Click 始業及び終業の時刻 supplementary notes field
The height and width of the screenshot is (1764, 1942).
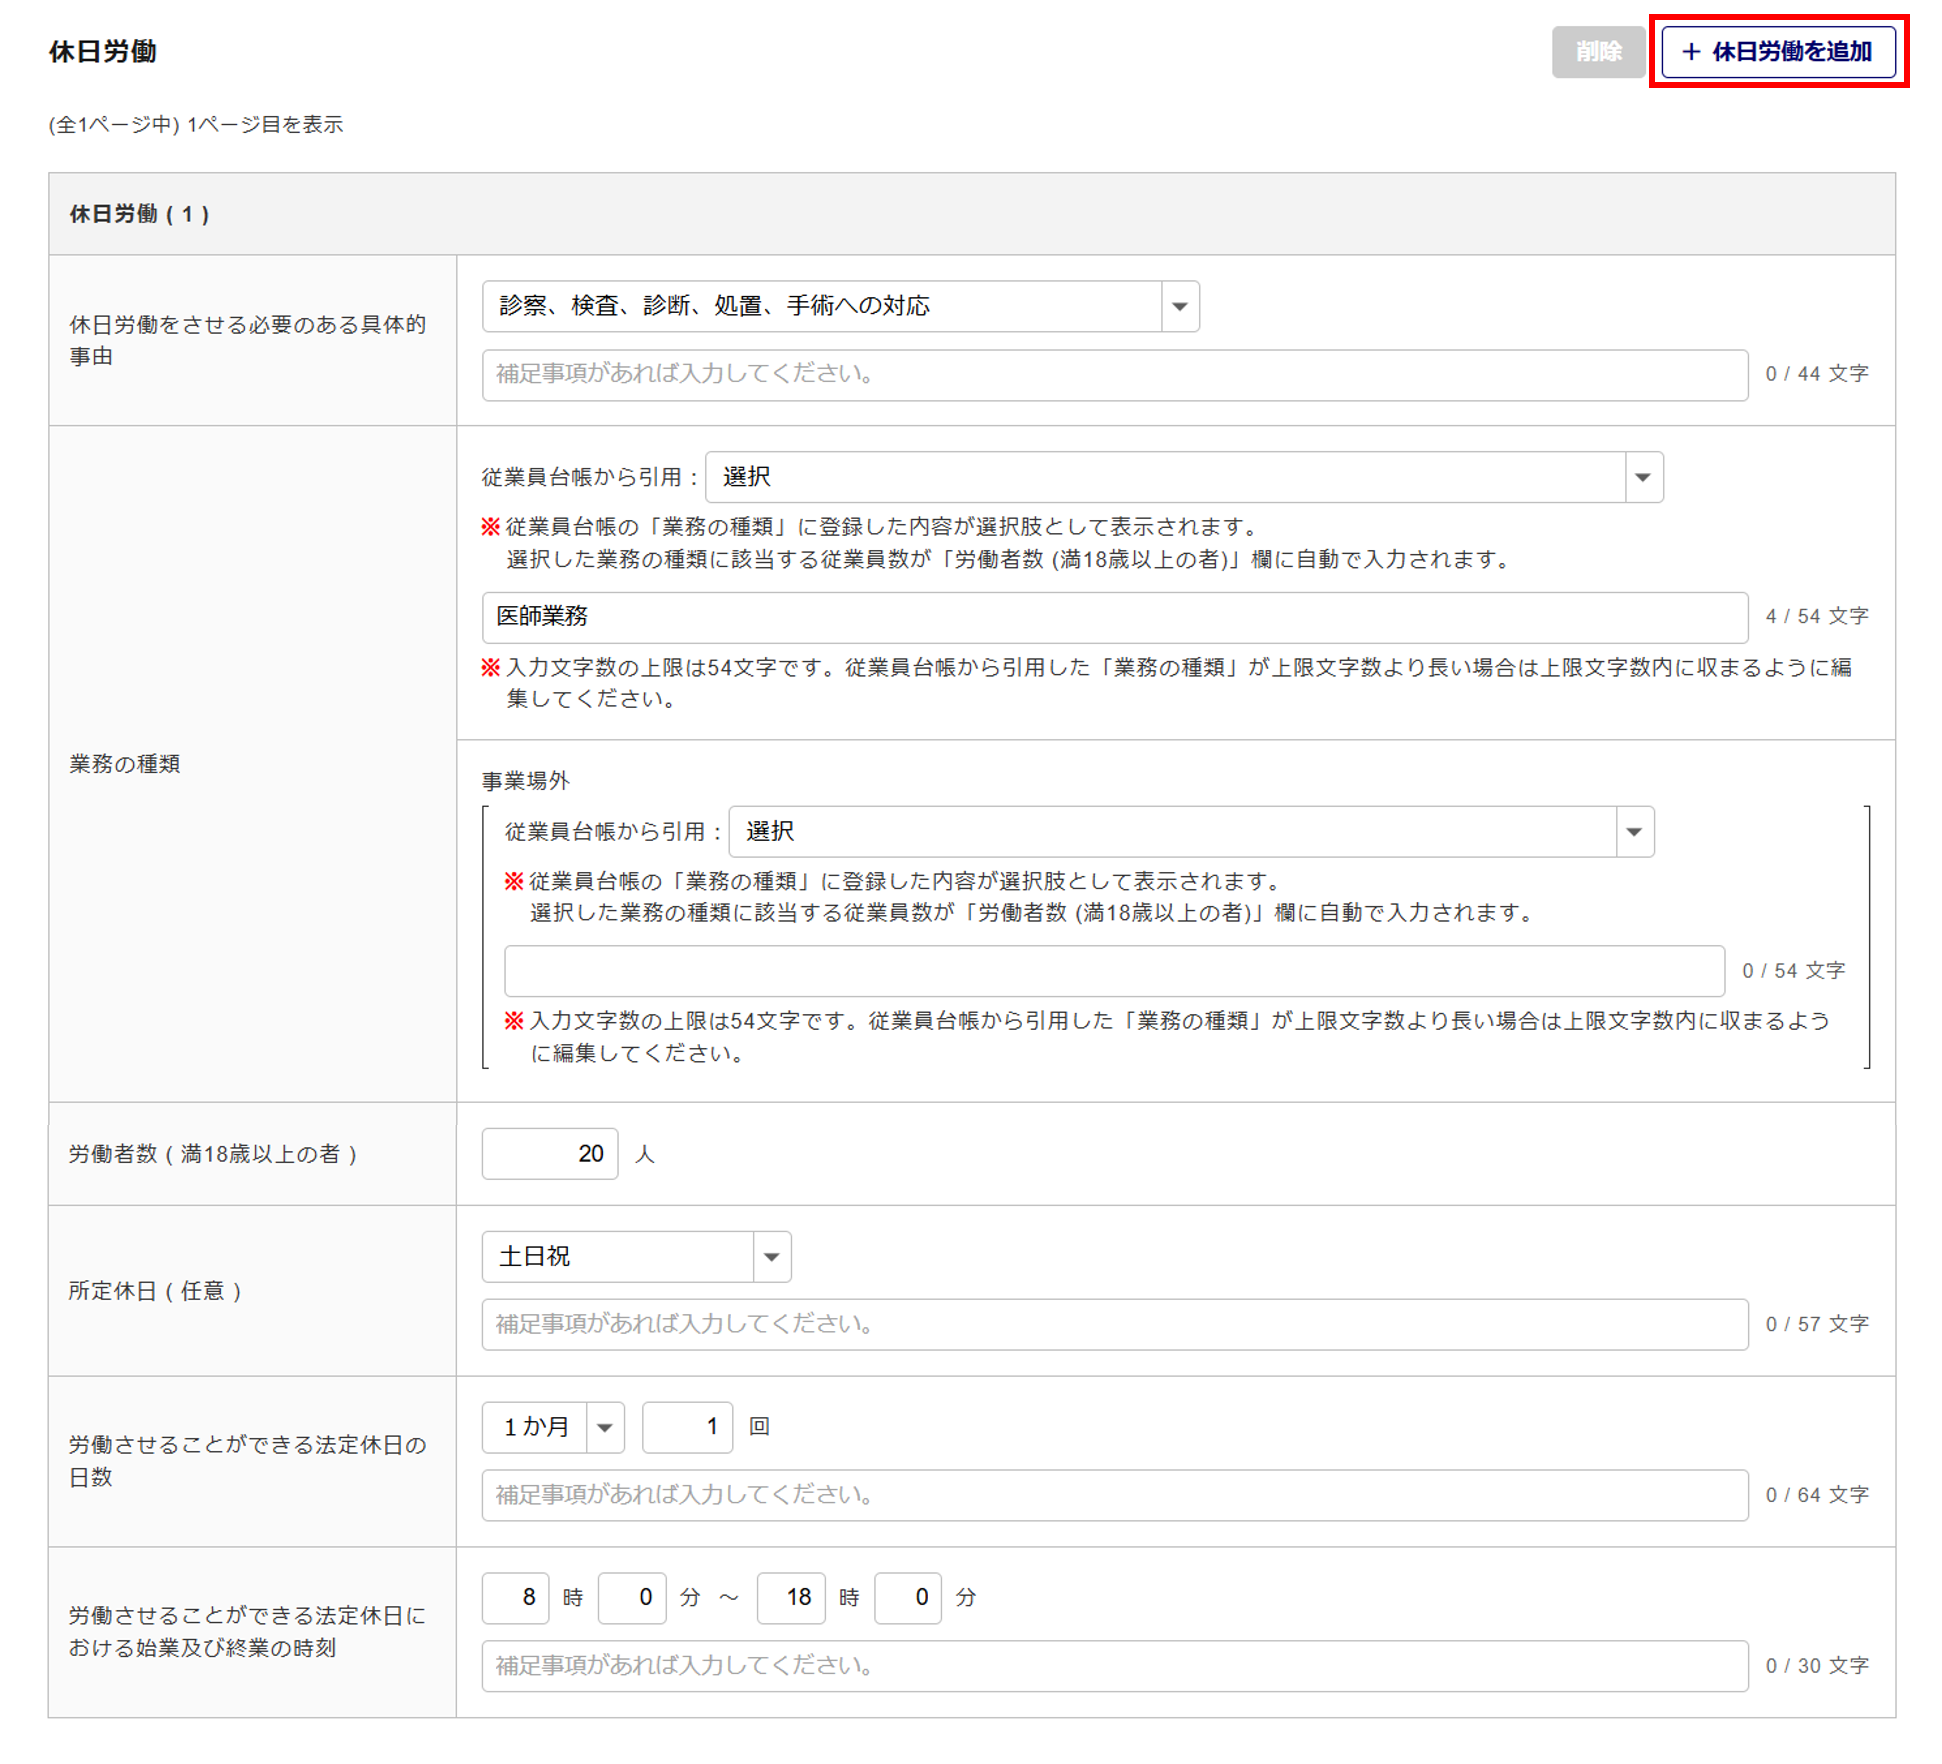click(x=1114, y=1667)
